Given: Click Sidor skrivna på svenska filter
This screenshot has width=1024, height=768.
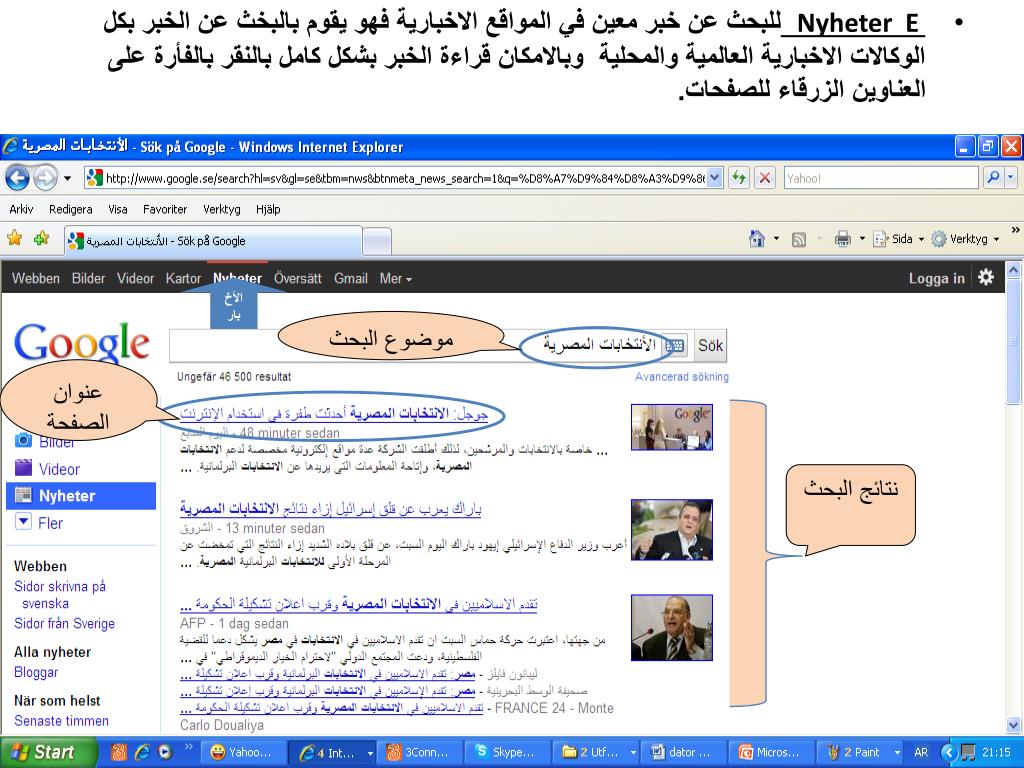Looking at the screenshot, I should click(x=60, y=594).
